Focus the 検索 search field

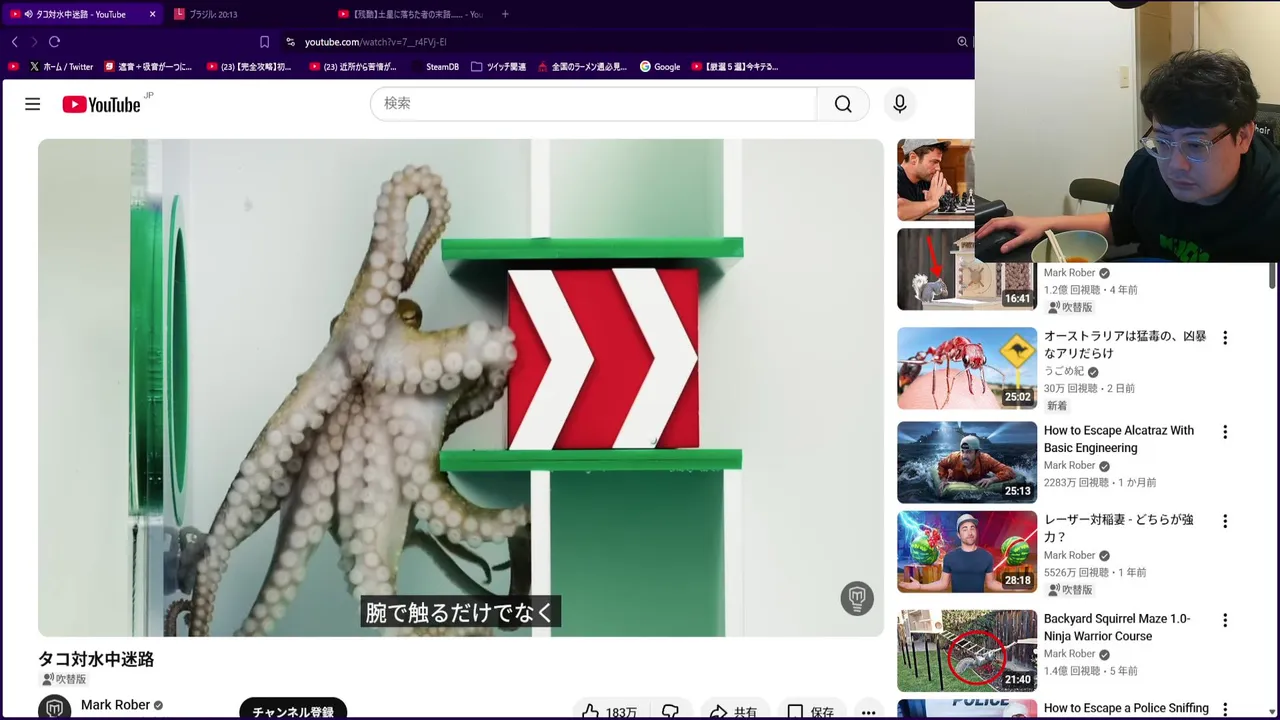(594, 104)
